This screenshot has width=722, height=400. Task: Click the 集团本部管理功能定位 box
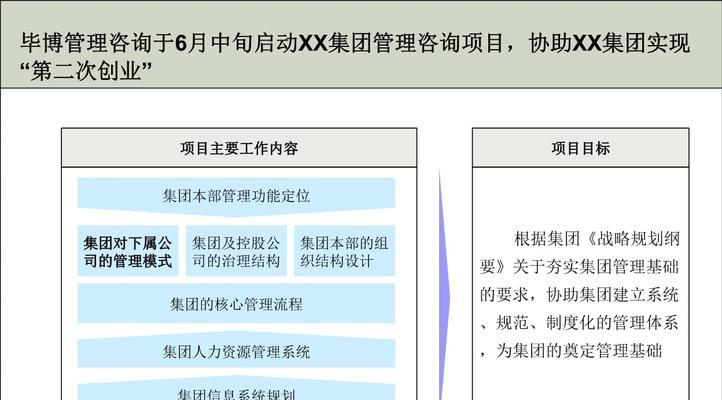[236, 197]
